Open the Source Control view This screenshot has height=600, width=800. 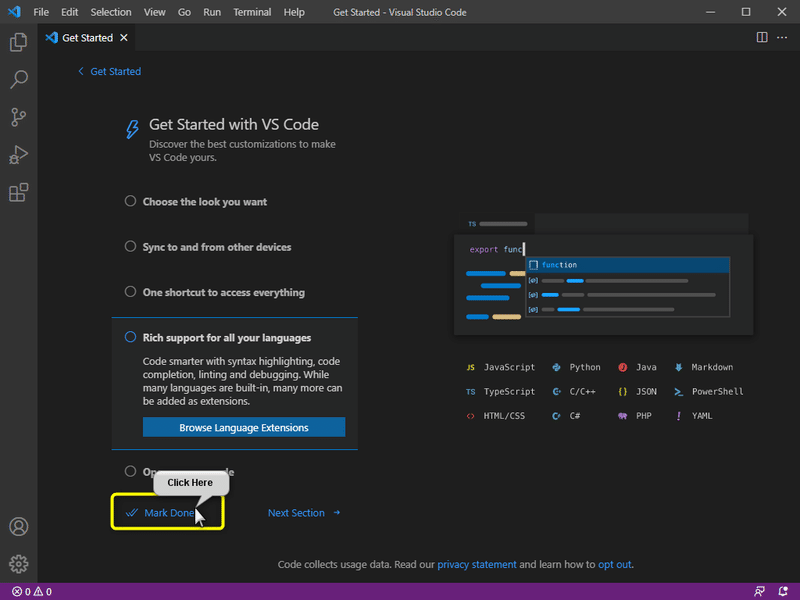pyautogui.click(x=18, y=117)
